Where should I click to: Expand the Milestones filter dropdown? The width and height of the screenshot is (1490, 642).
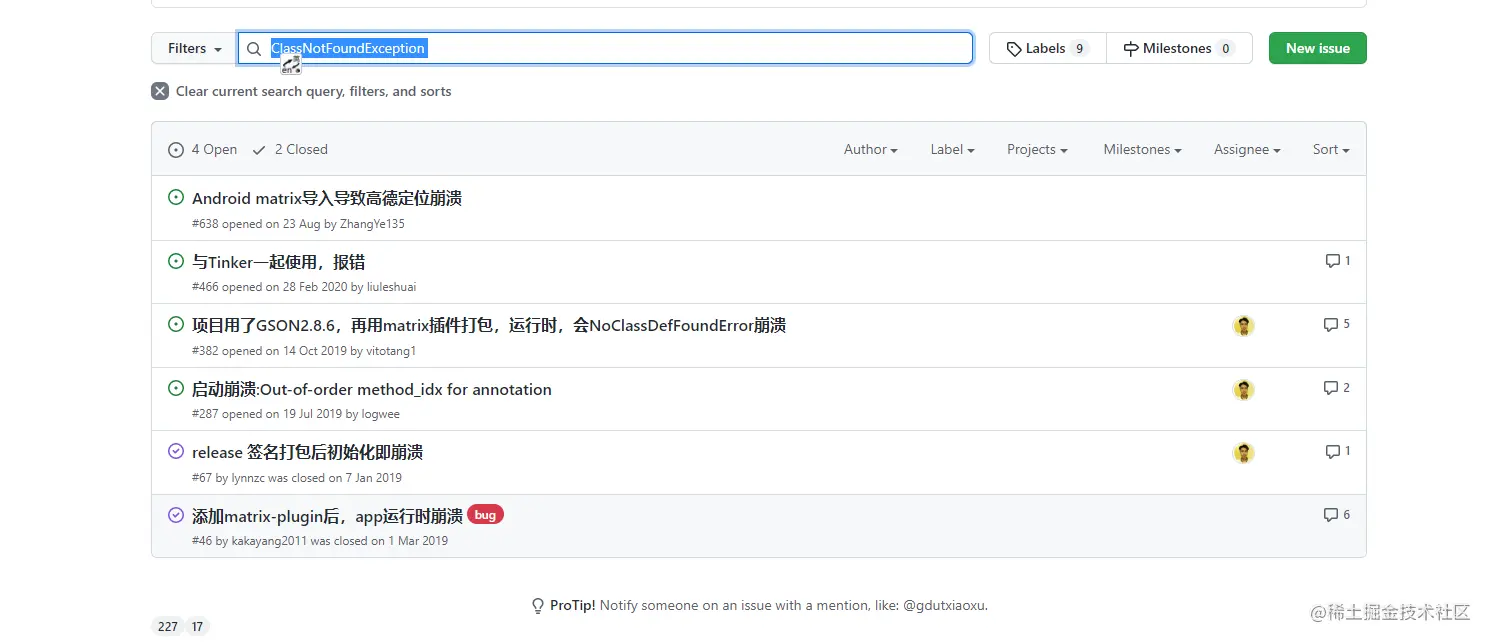point(1142,149)
